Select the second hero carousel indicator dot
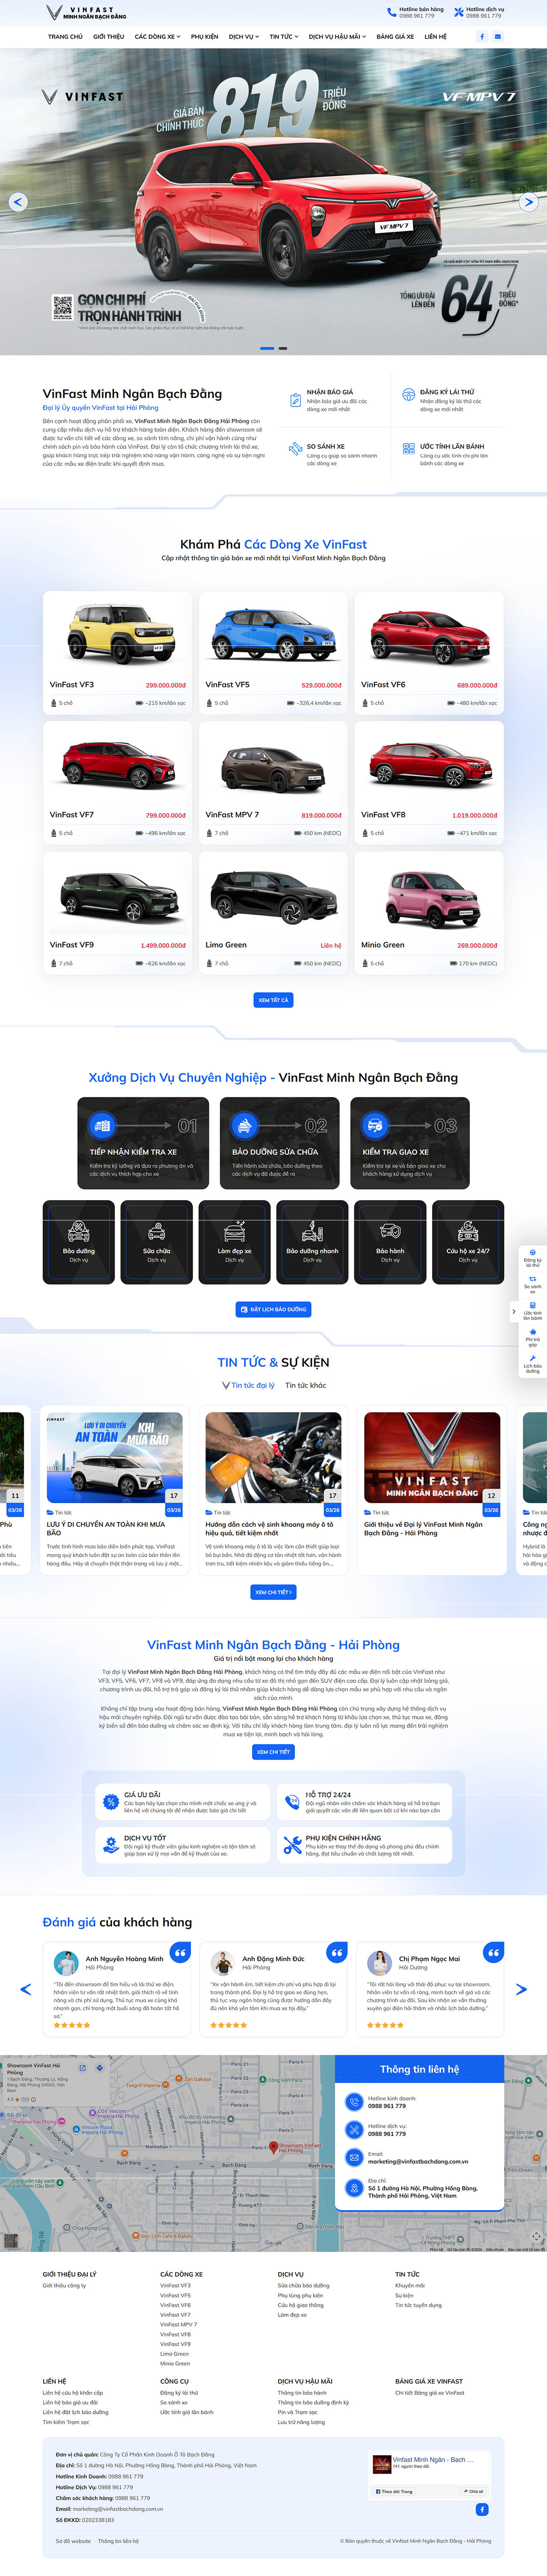547x2576 pixels. pos(283,348)
